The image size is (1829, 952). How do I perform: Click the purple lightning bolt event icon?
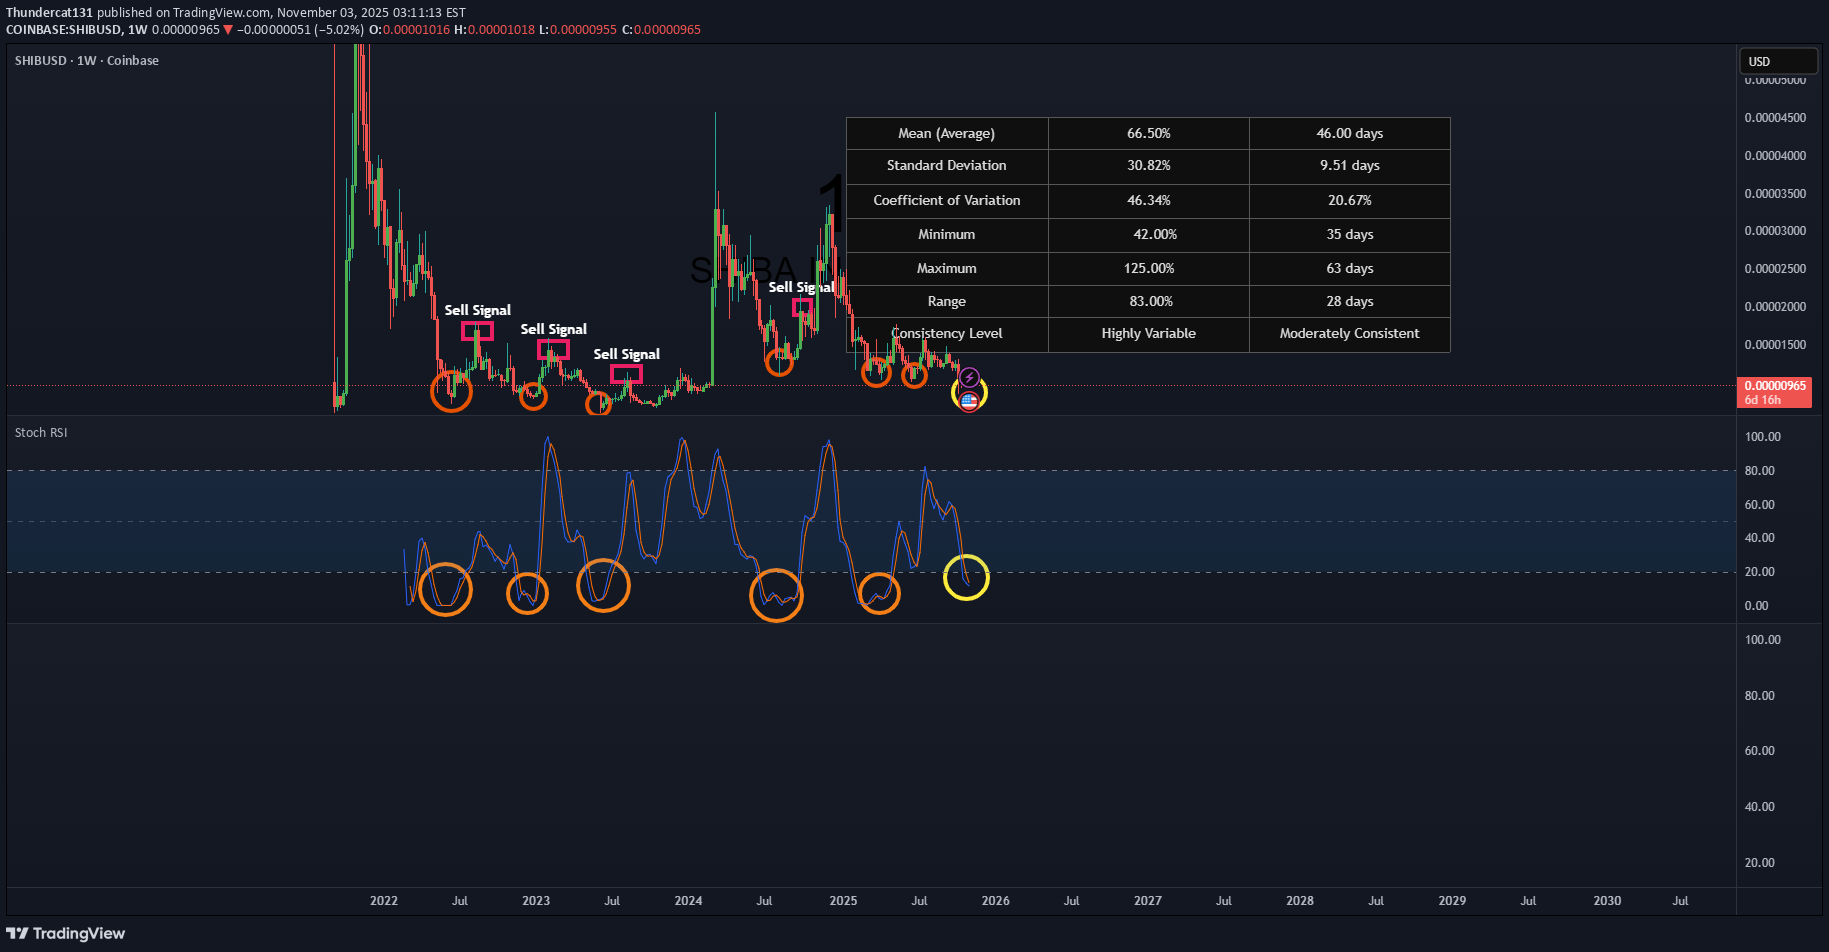coord(969,378)
